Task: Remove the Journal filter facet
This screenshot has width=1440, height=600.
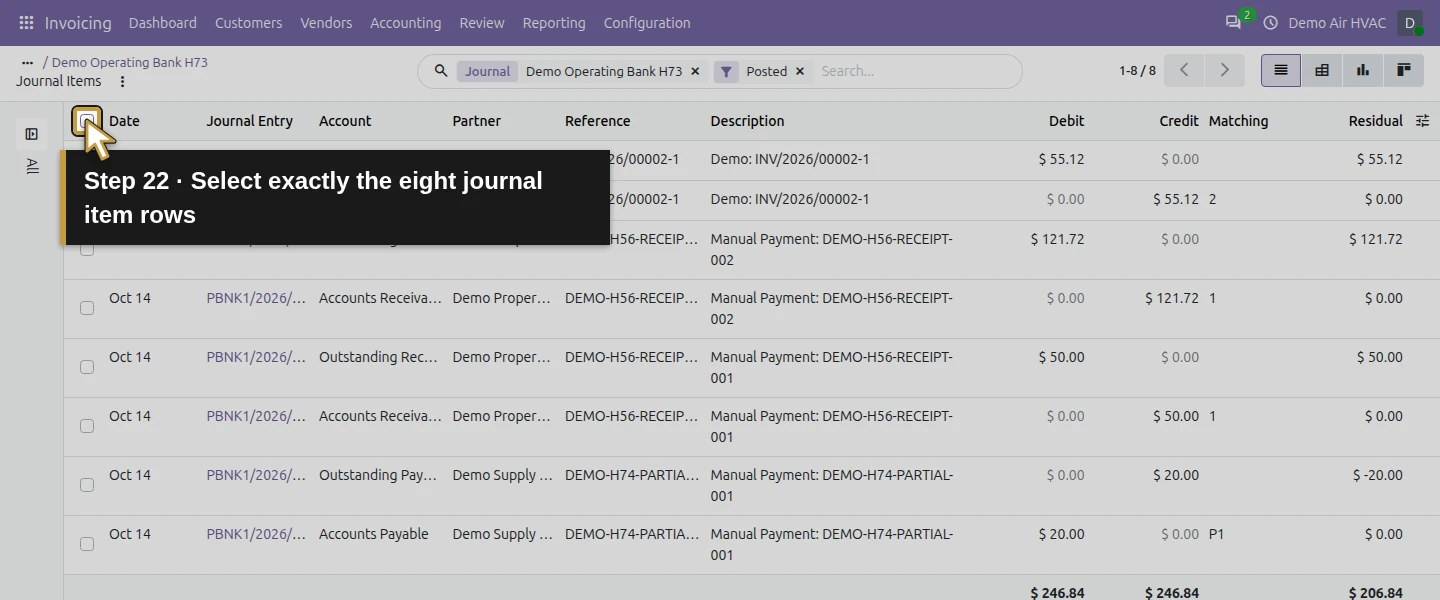Action: [x=695, y=71]
